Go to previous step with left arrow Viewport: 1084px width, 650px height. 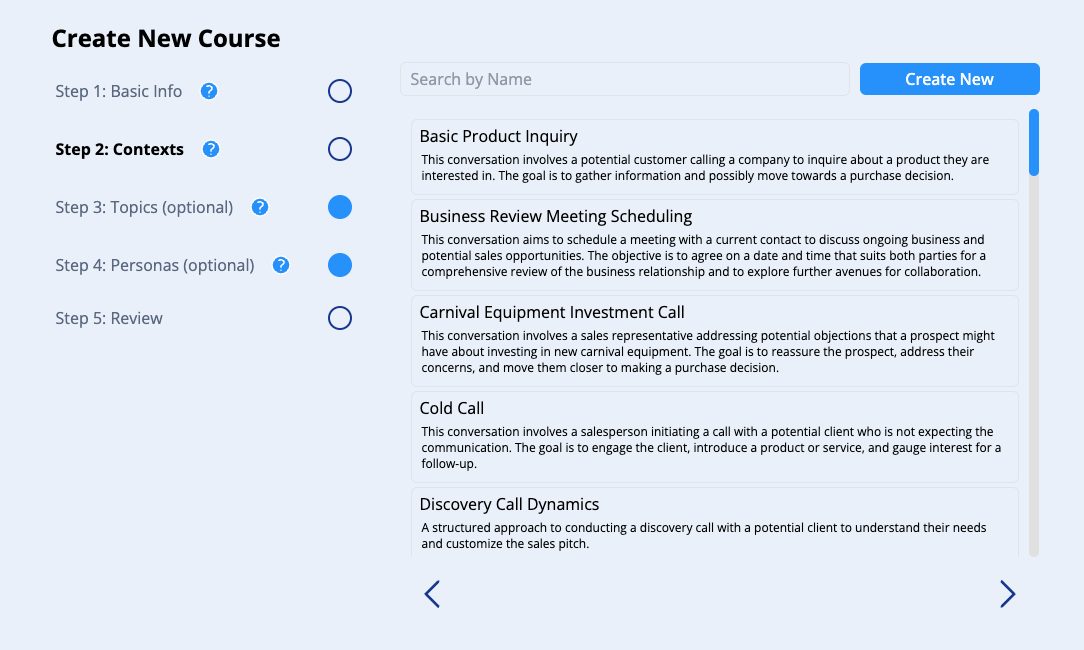[x=432, y=594]
